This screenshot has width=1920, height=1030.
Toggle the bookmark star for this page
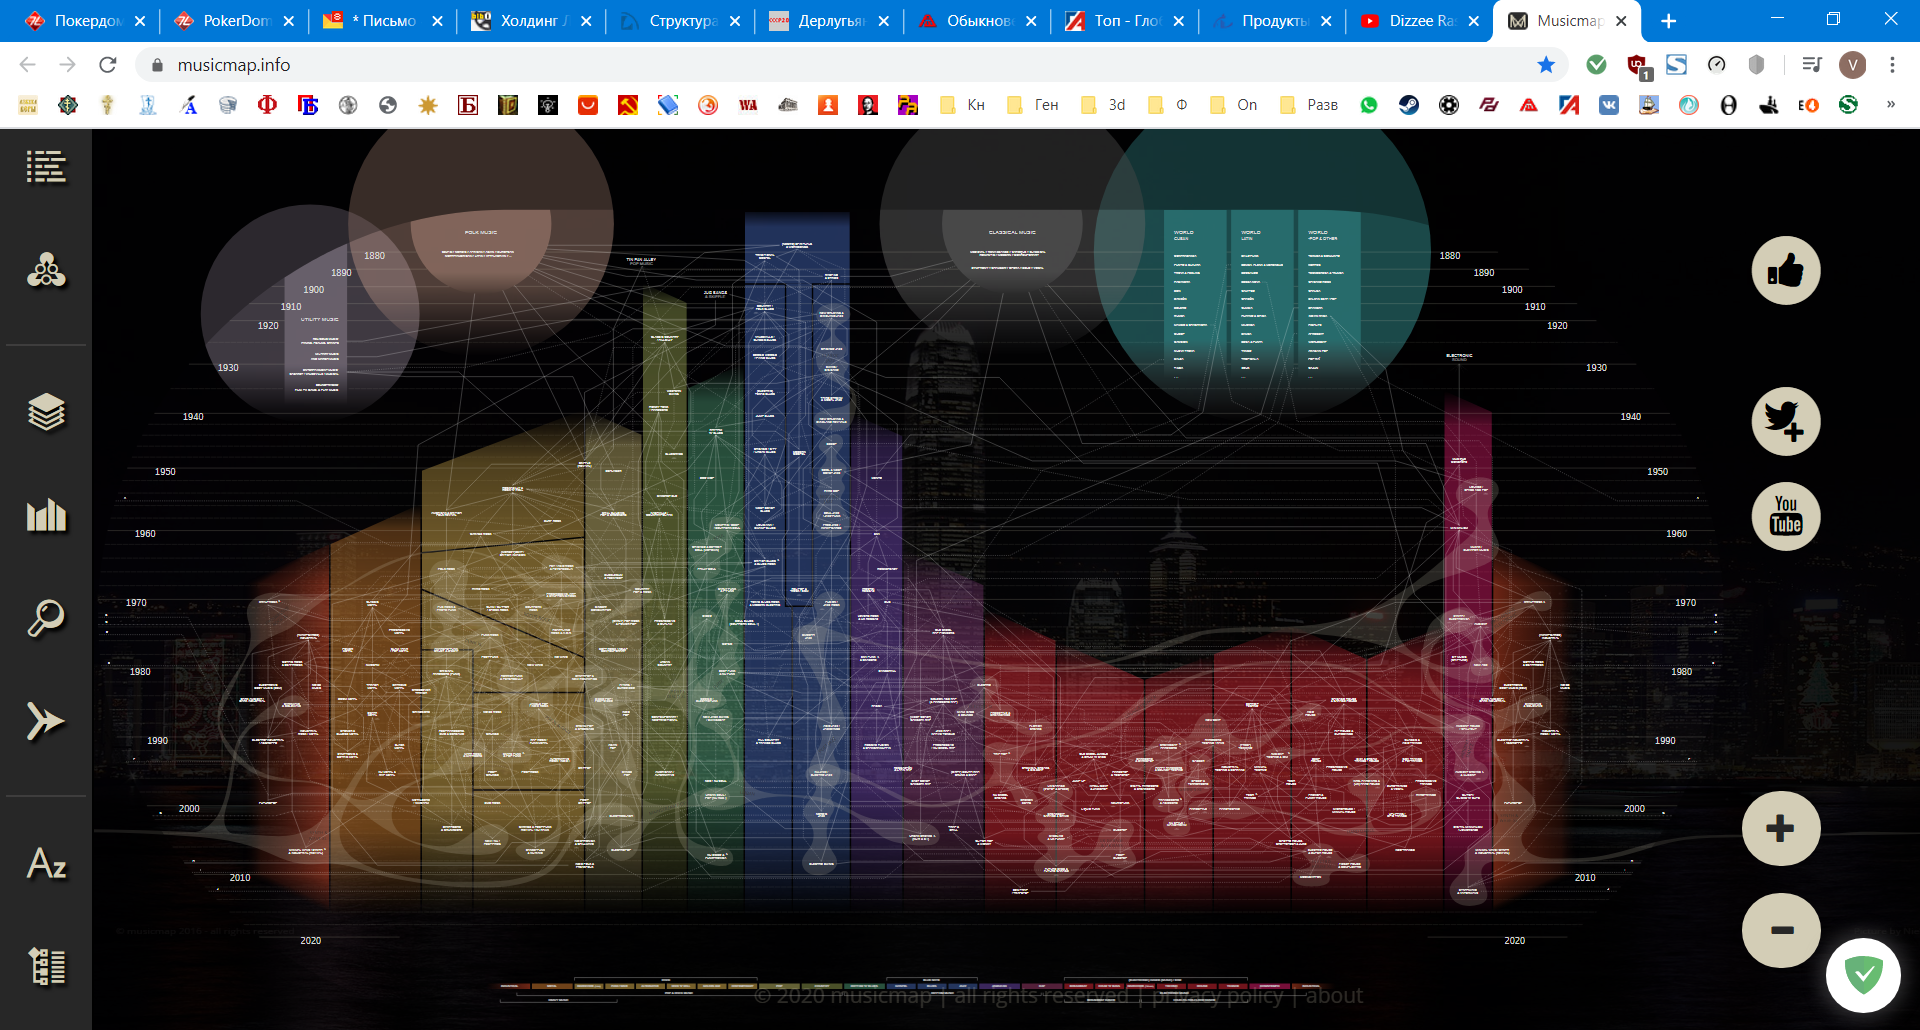pos(1546,65)
